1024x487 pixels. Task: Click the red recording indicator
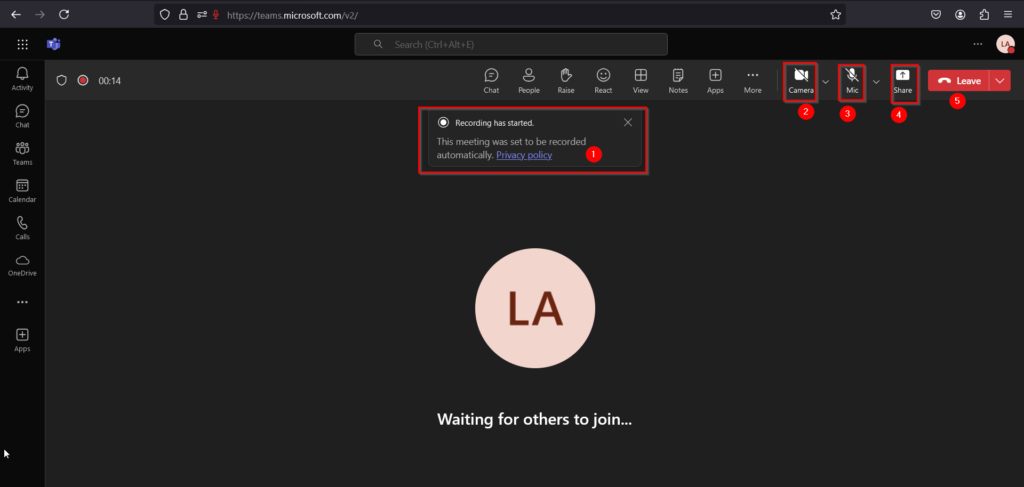(x=83, y=81)
